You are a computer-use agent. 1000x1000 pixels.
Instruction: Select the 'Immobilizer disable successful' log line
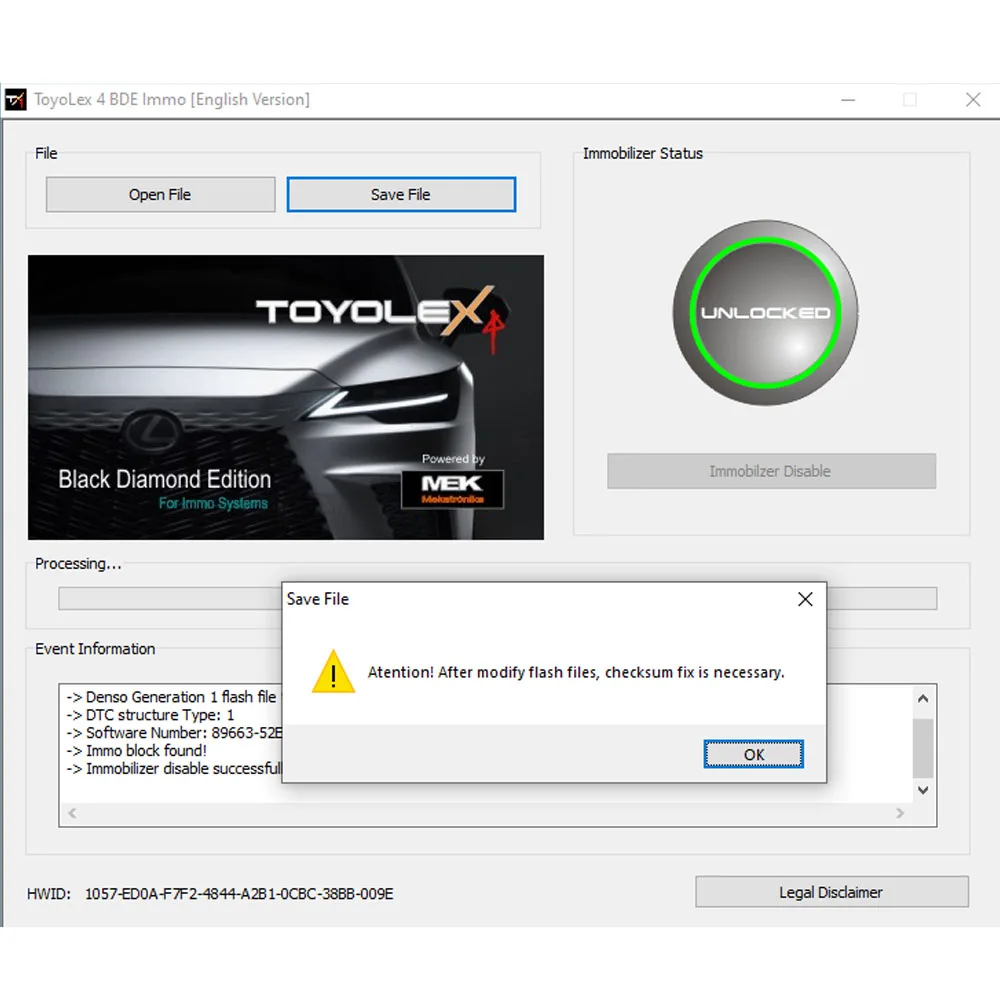coord(173,768)
